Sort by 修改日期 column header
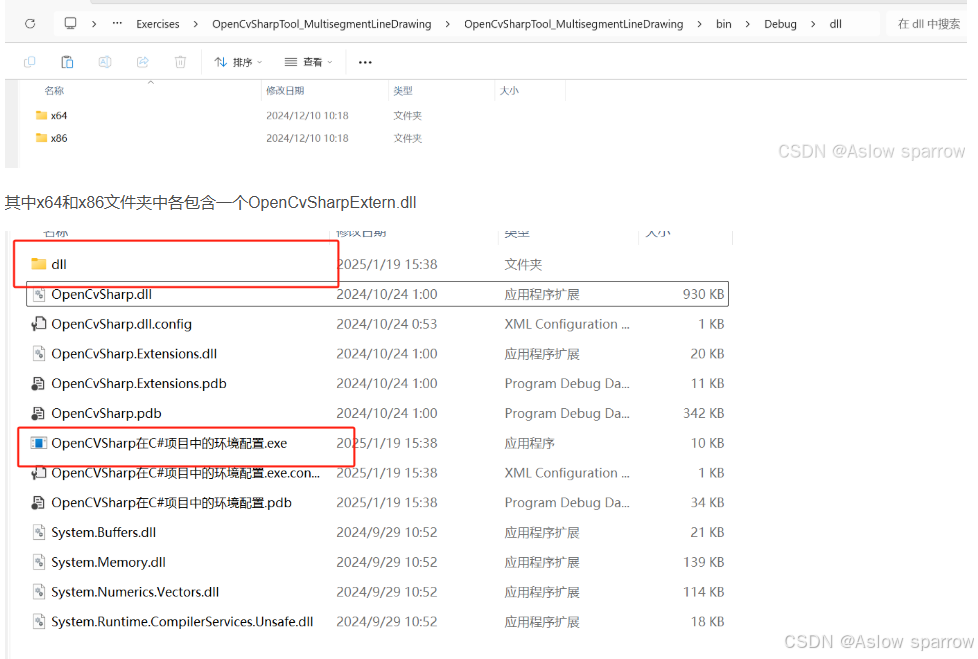 click(x=285, y=90)
